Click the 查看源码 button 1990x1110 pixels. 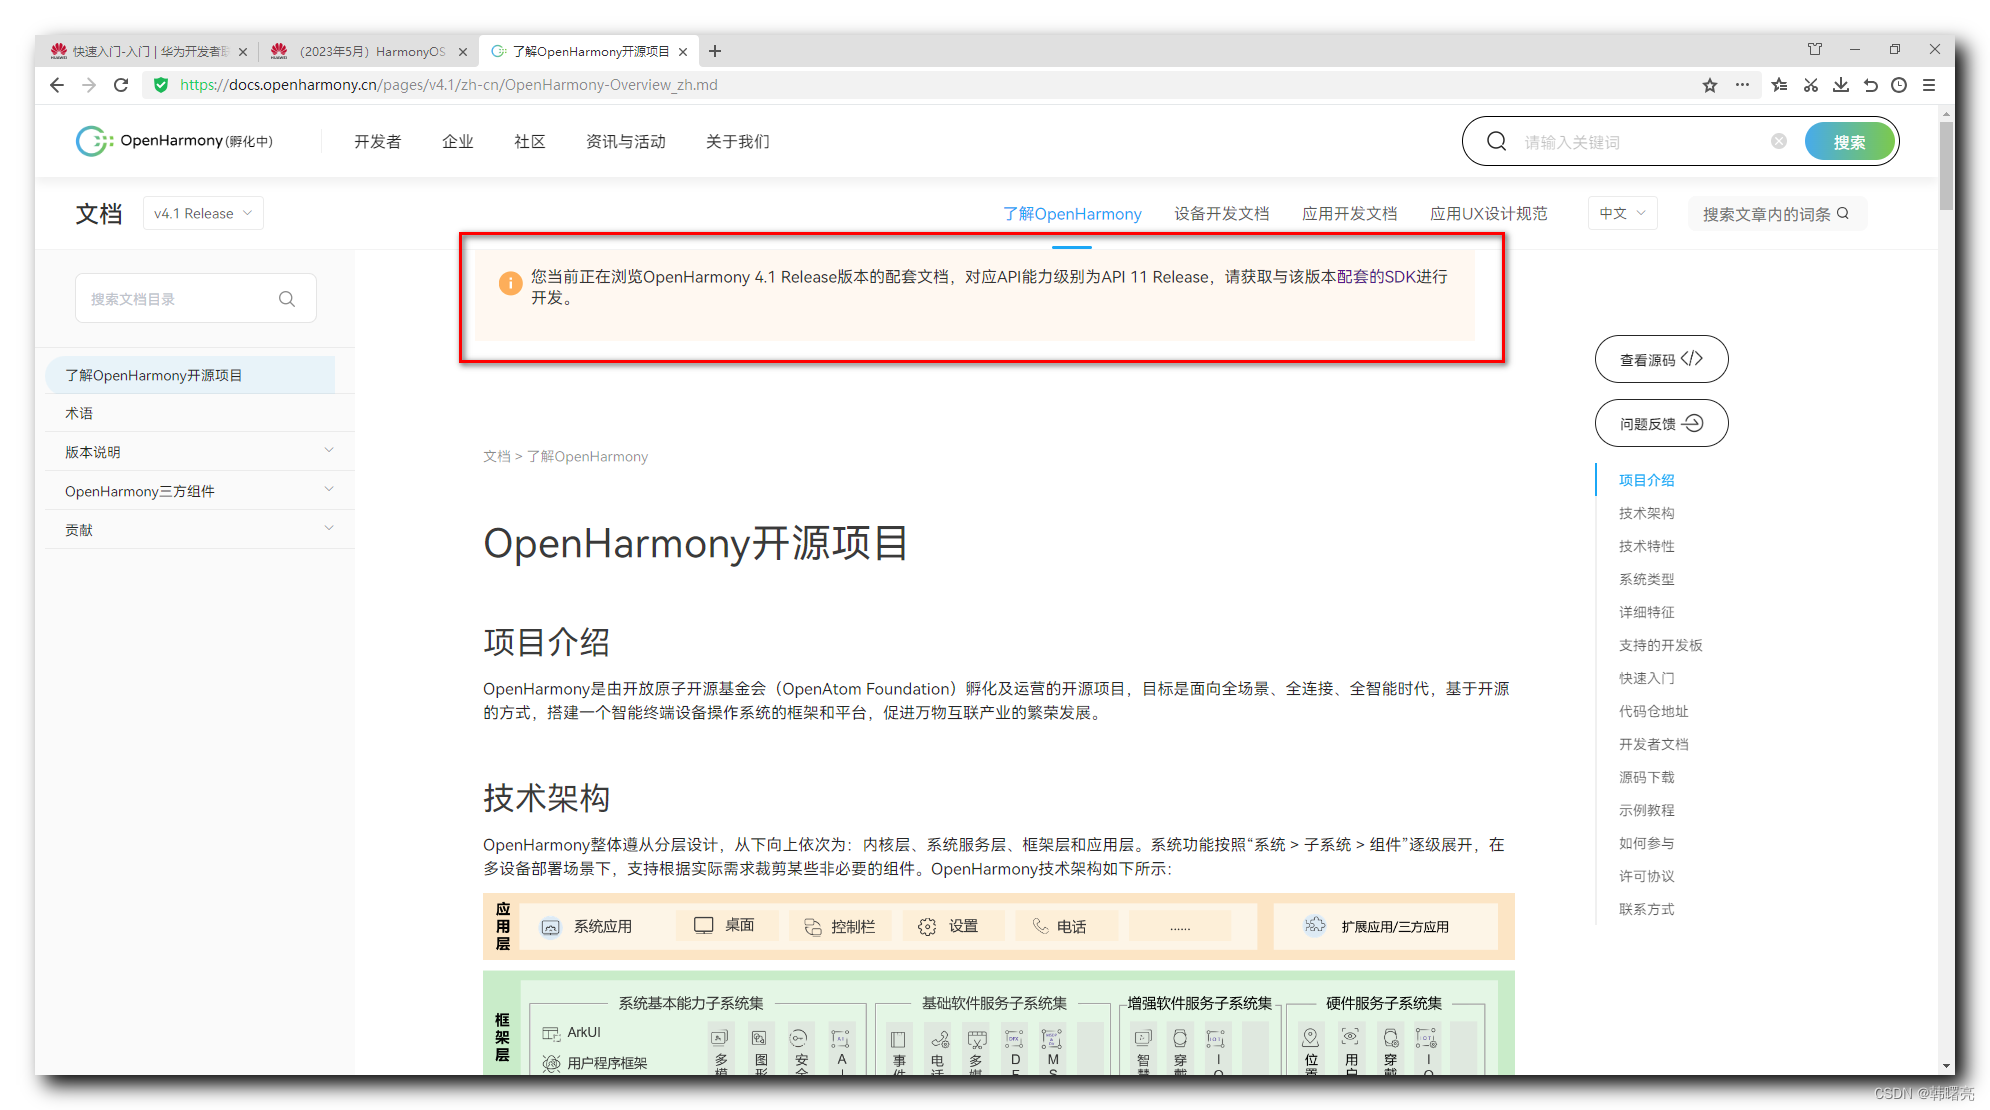1661,359
